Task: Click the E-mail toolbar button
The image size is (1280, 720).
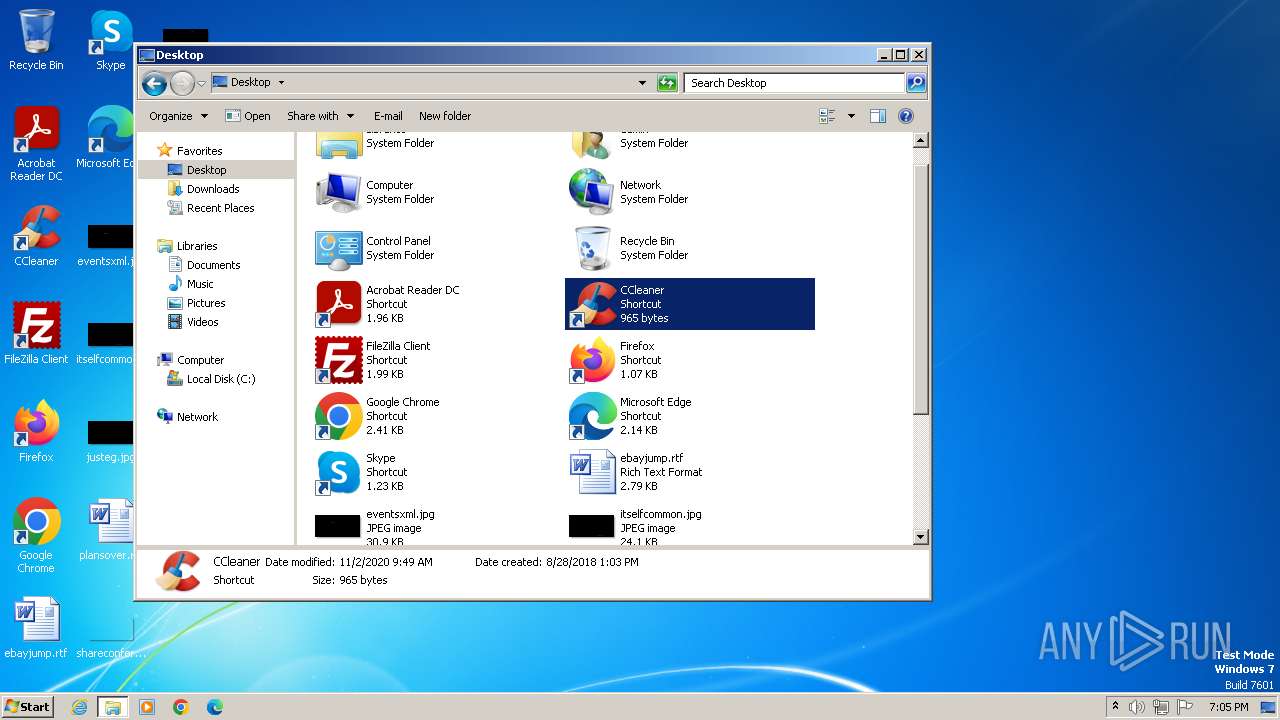Action: click(x=388, y=116)
